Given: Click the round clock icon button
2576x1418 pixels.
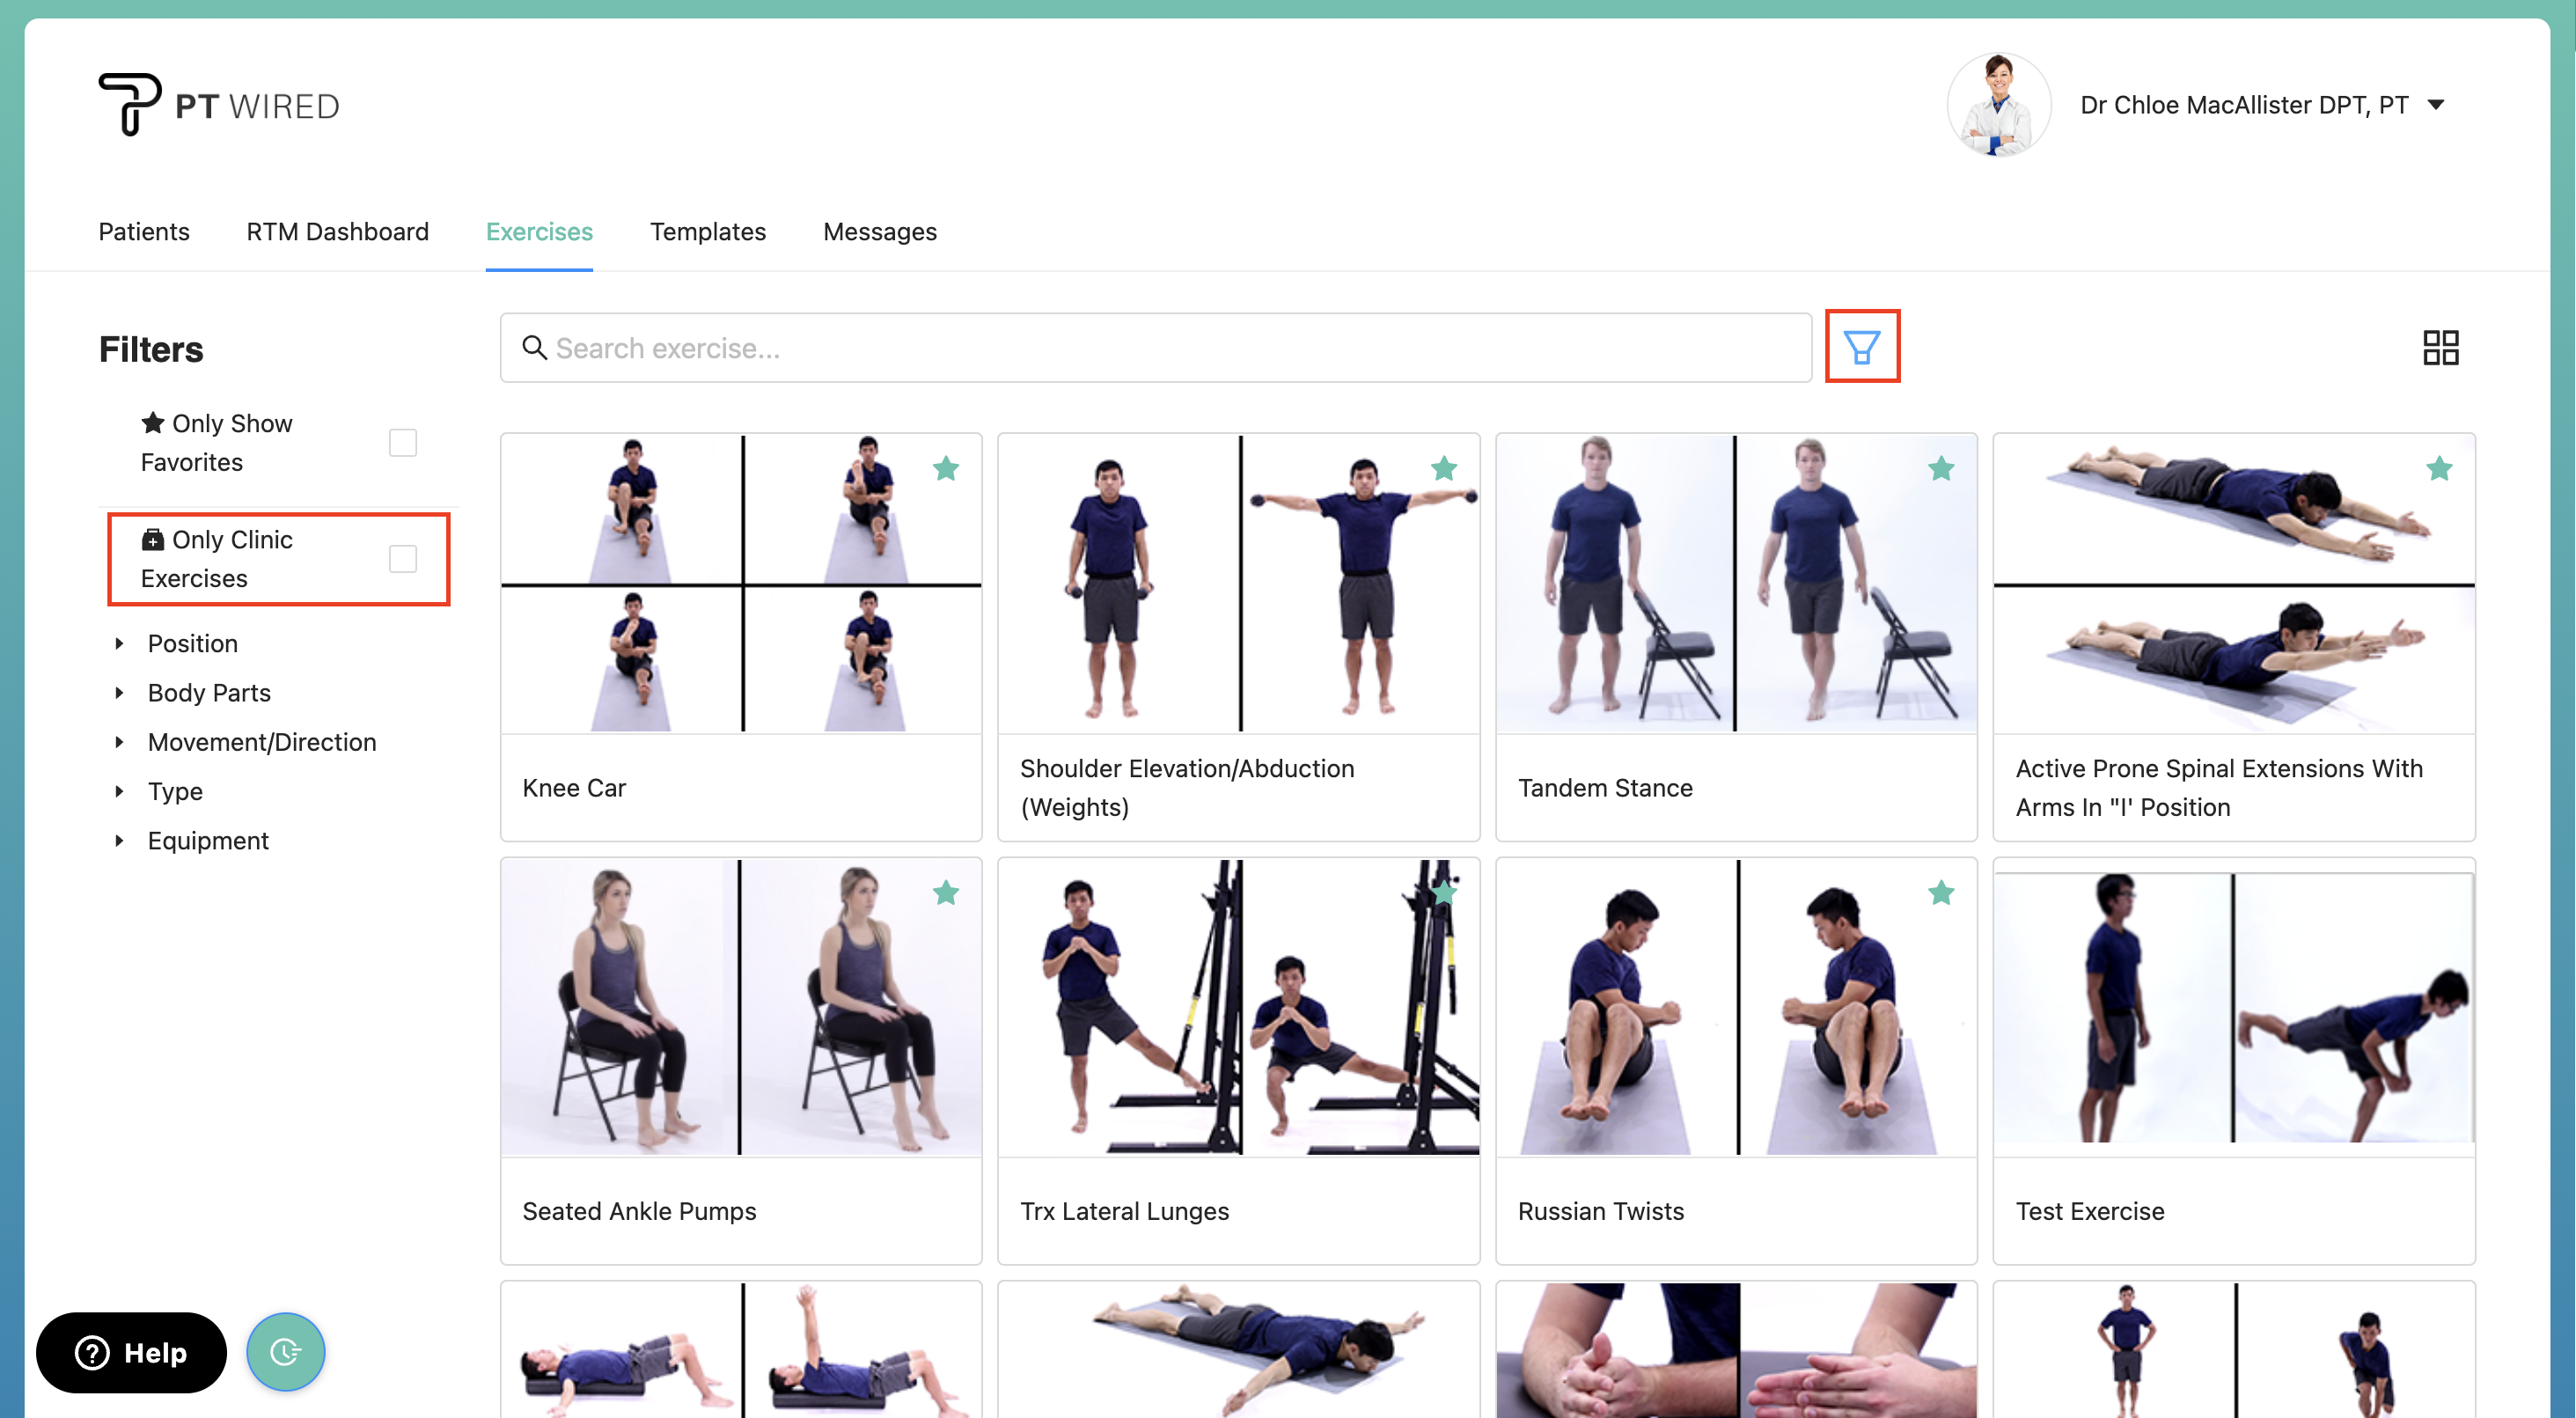Looking at the screenshot, I should click(285, 1351).
